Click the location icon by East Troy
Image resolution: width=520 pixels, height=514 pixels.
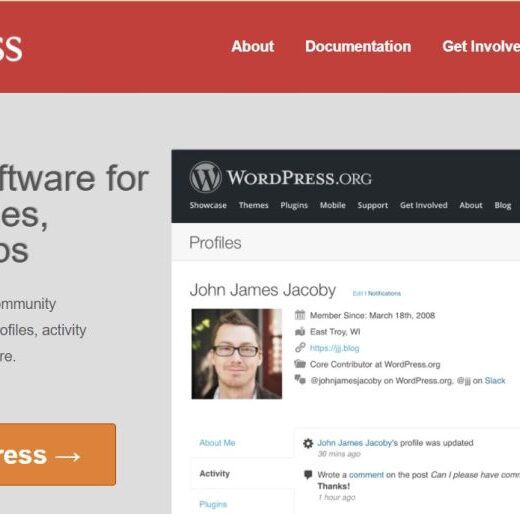300,331
